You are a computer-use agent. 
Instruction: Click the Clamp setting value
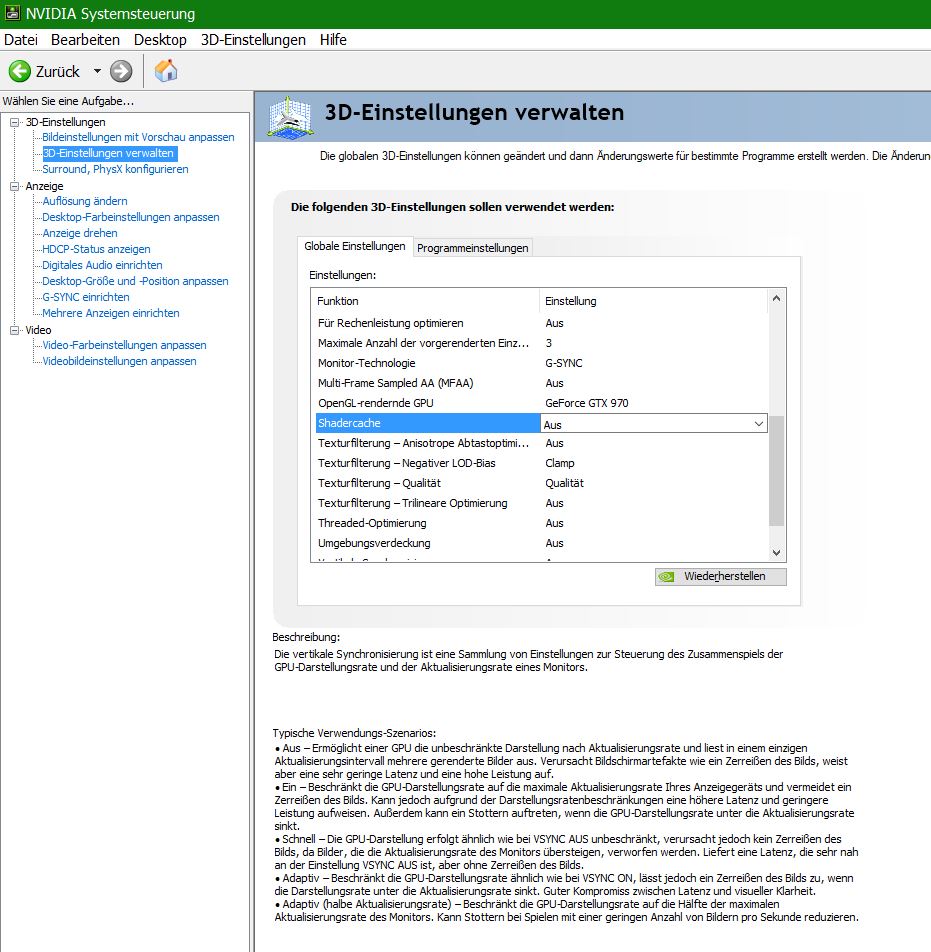(x=559, y=463)
